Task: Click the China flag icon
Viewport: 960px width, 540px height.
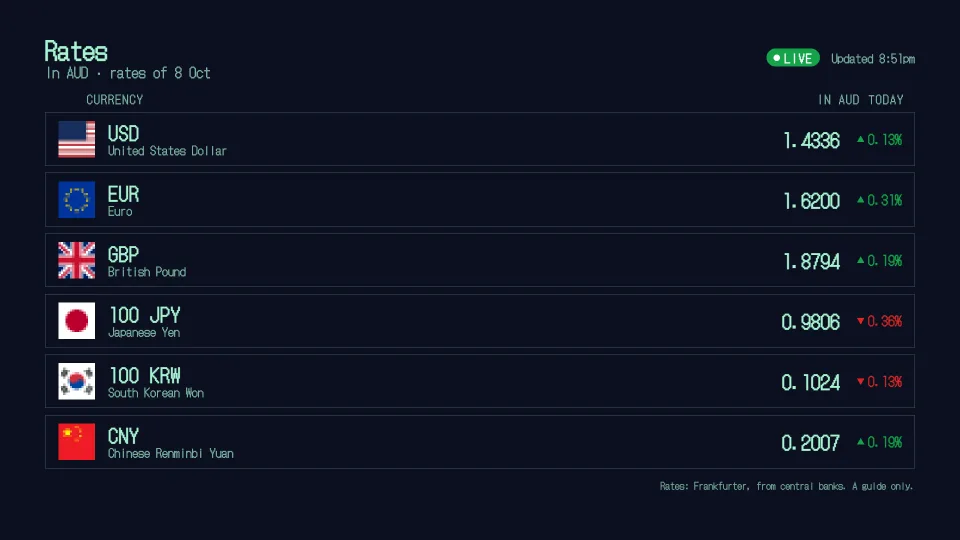Action: [77, 441]
